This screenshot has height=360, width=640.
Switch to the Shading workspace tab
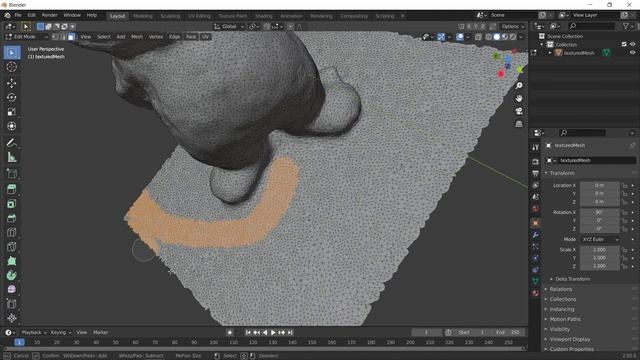(264, 16)
